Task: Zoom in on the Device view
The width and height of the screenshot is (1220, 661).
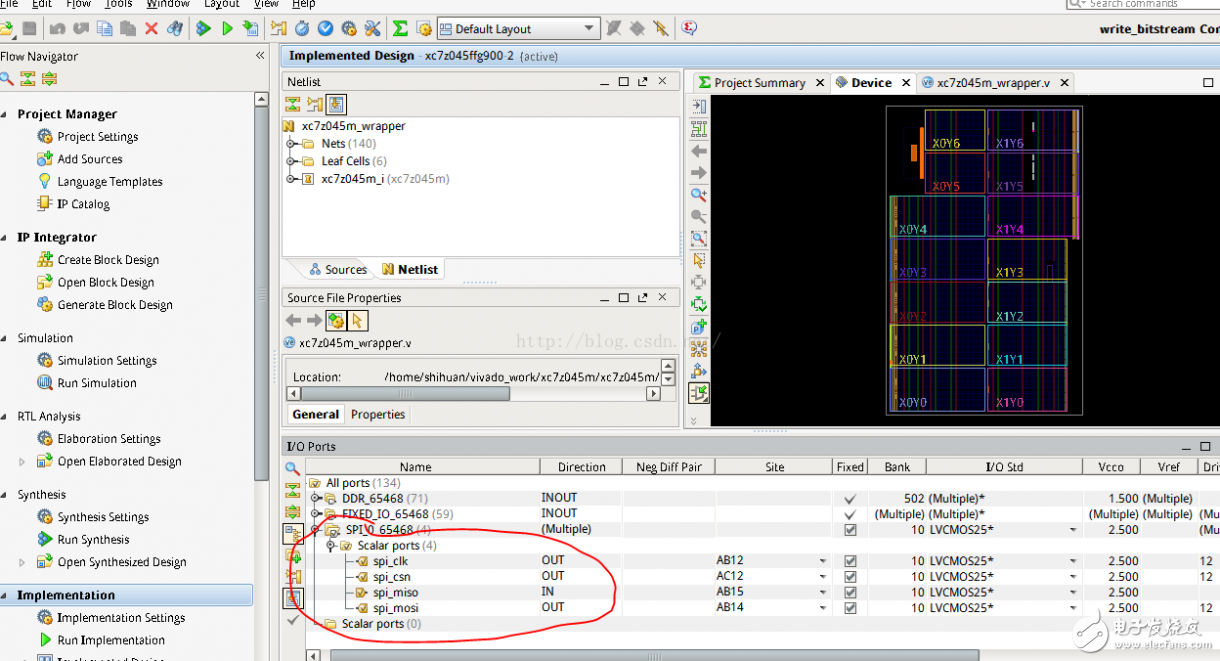Action: 699,194
